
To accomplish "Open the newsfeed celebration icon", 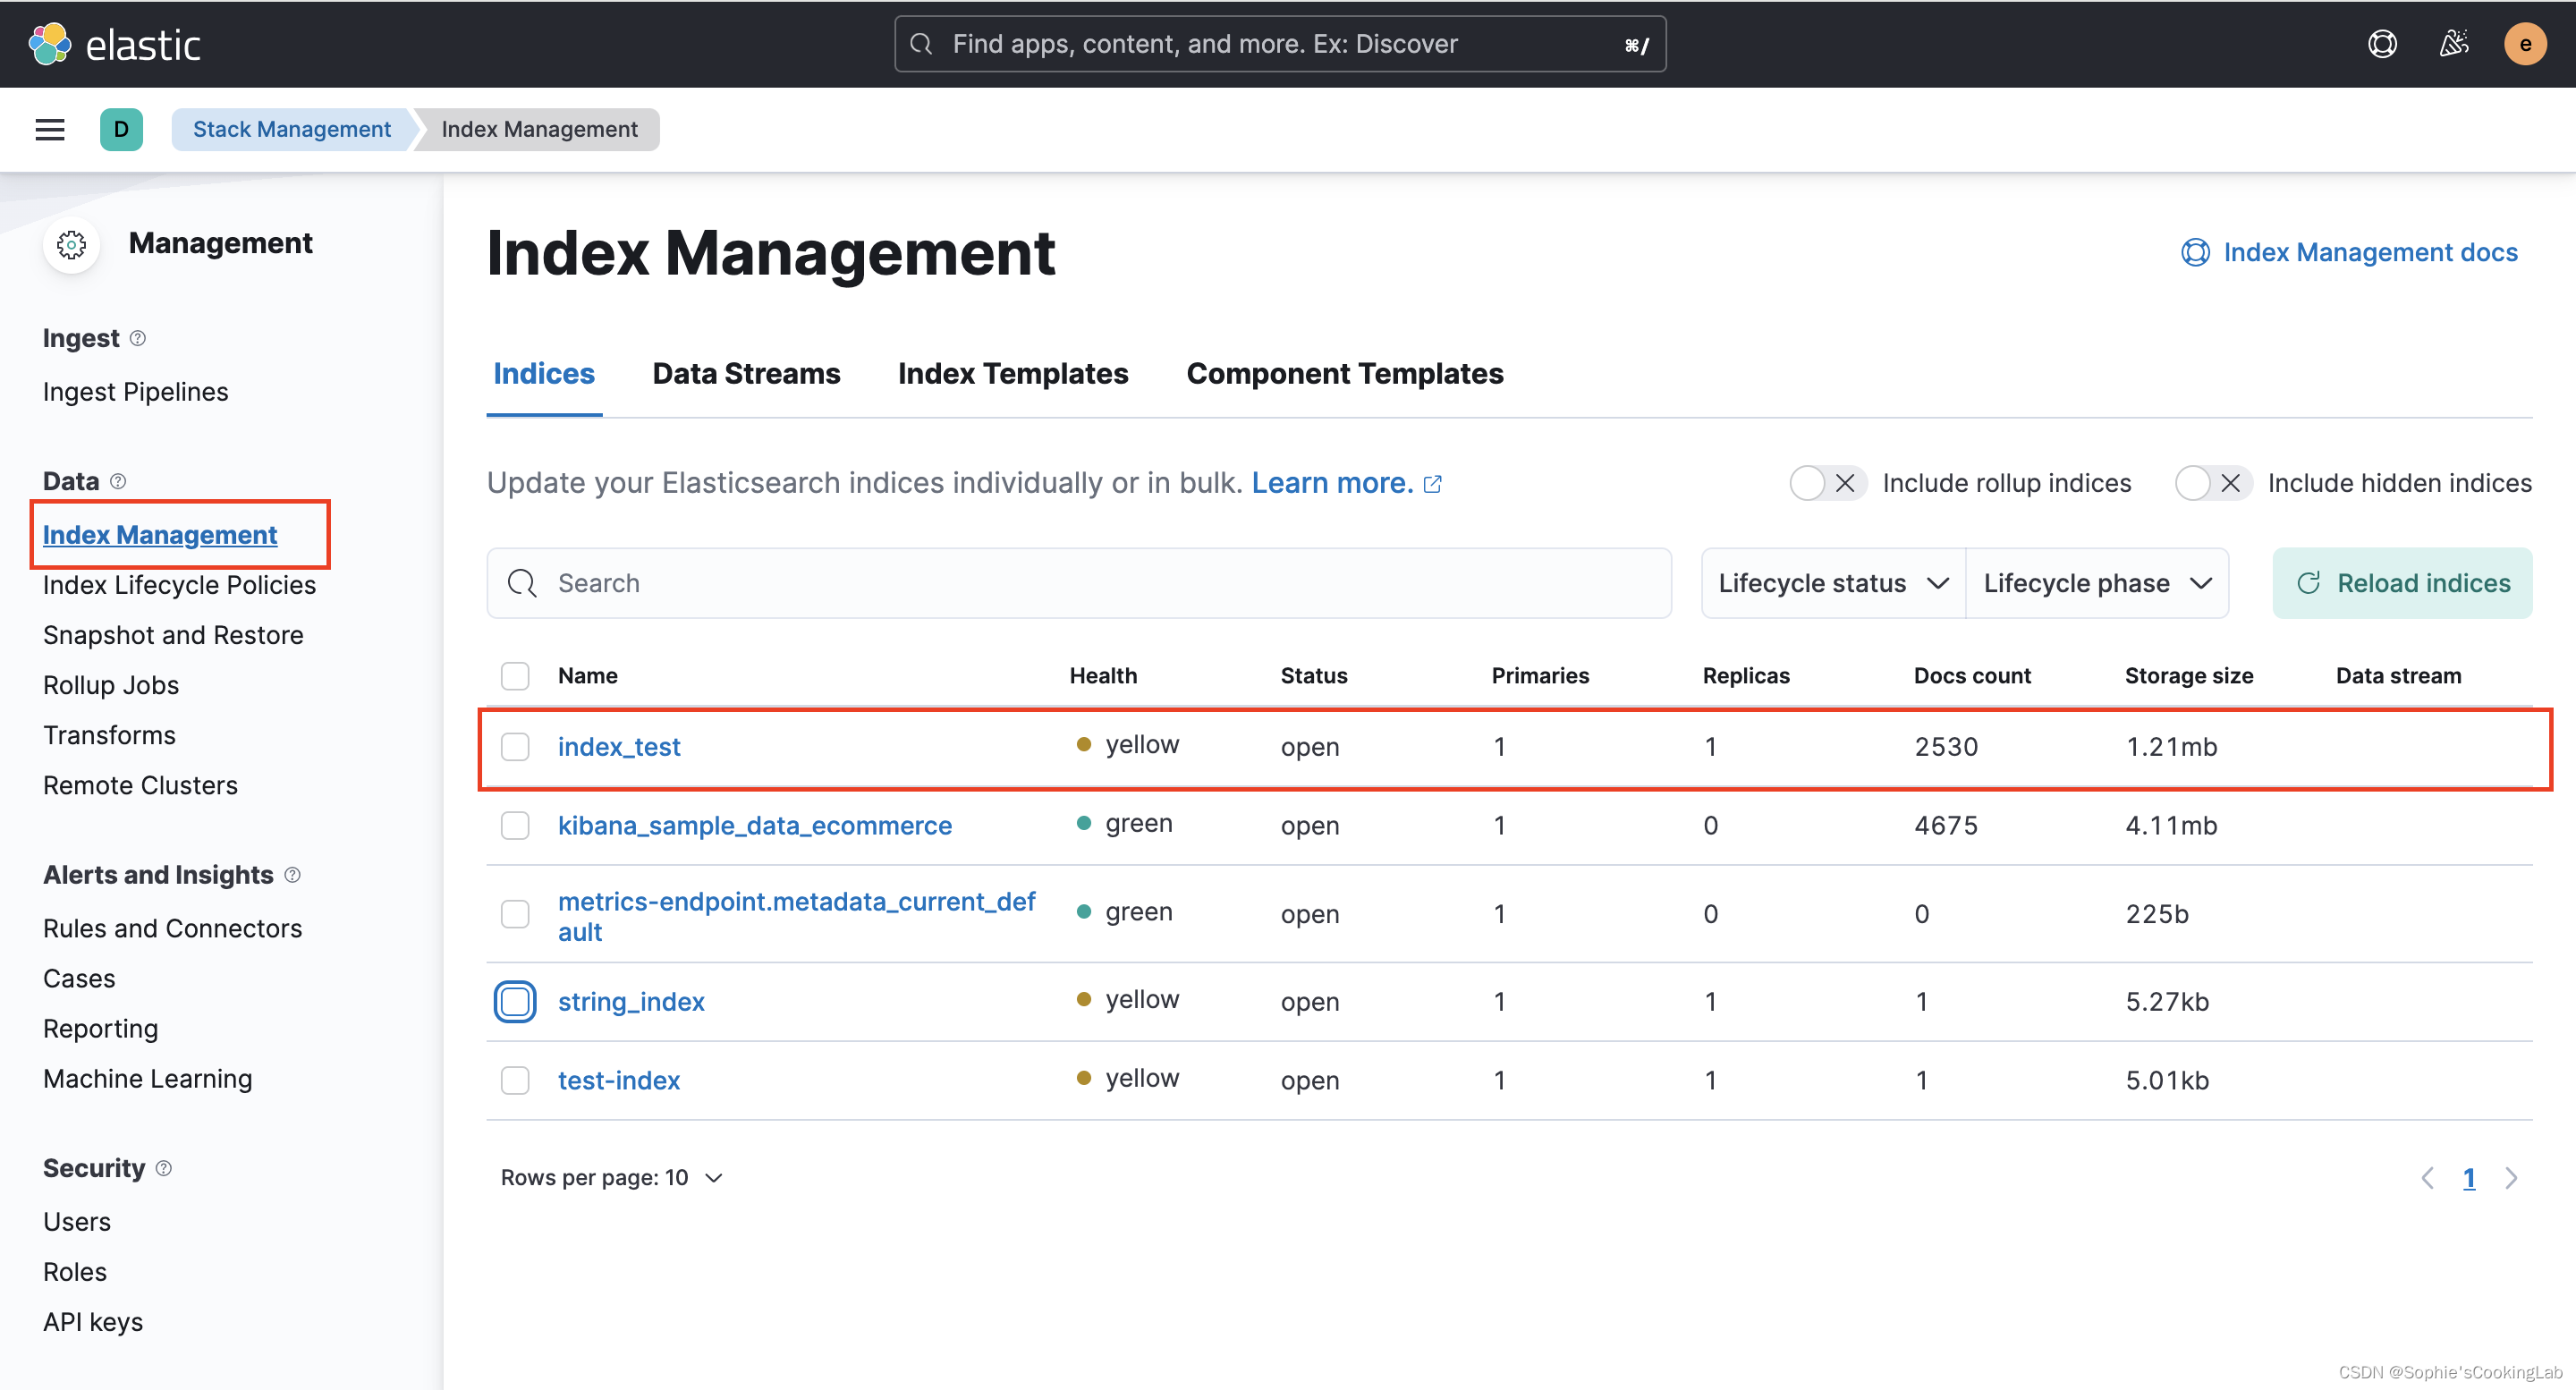I will [2453, 44].
